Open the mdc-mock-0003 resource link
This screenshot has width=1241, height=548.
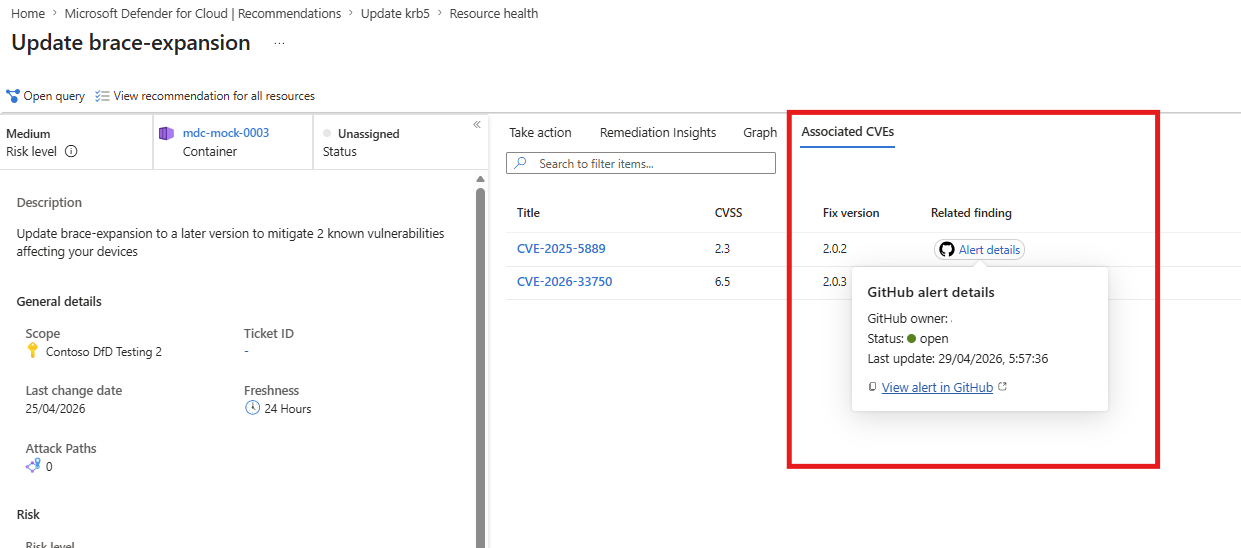coord(226,133)
